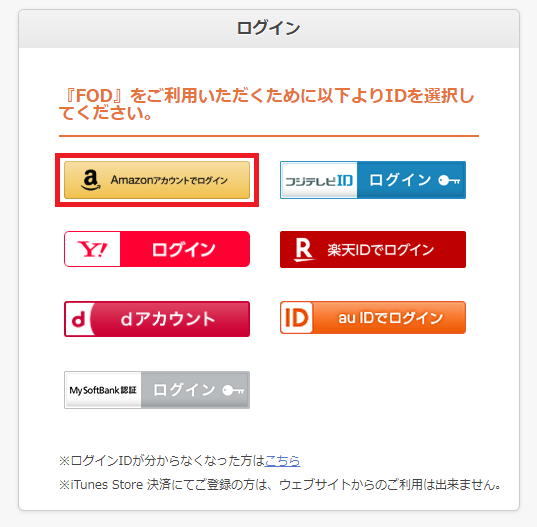Click the key icon on SoftBank login
This screenshot has height=527, width=537.
pos(233,390)
